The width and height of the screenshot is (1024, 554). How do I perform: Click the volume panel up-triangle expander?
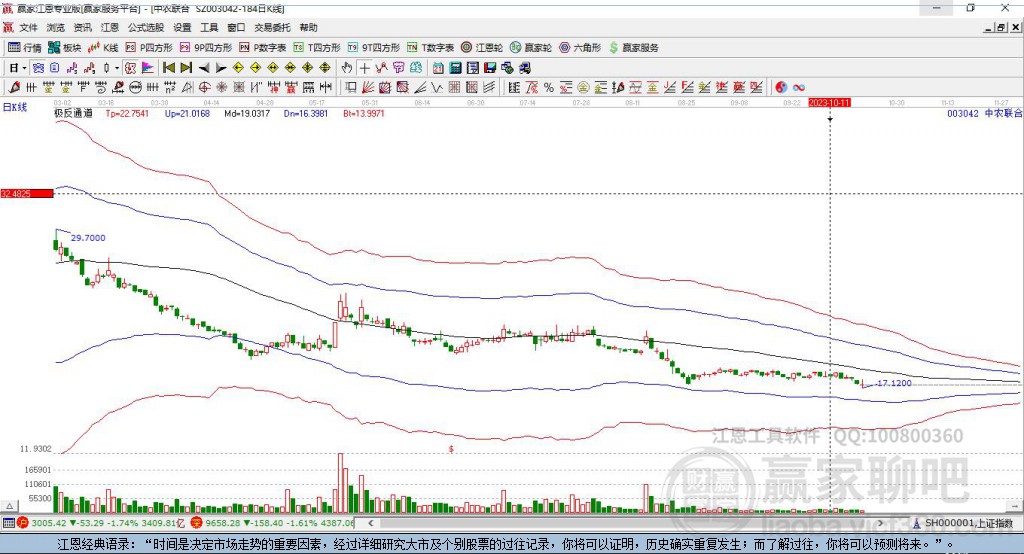(x=9, y=506)
